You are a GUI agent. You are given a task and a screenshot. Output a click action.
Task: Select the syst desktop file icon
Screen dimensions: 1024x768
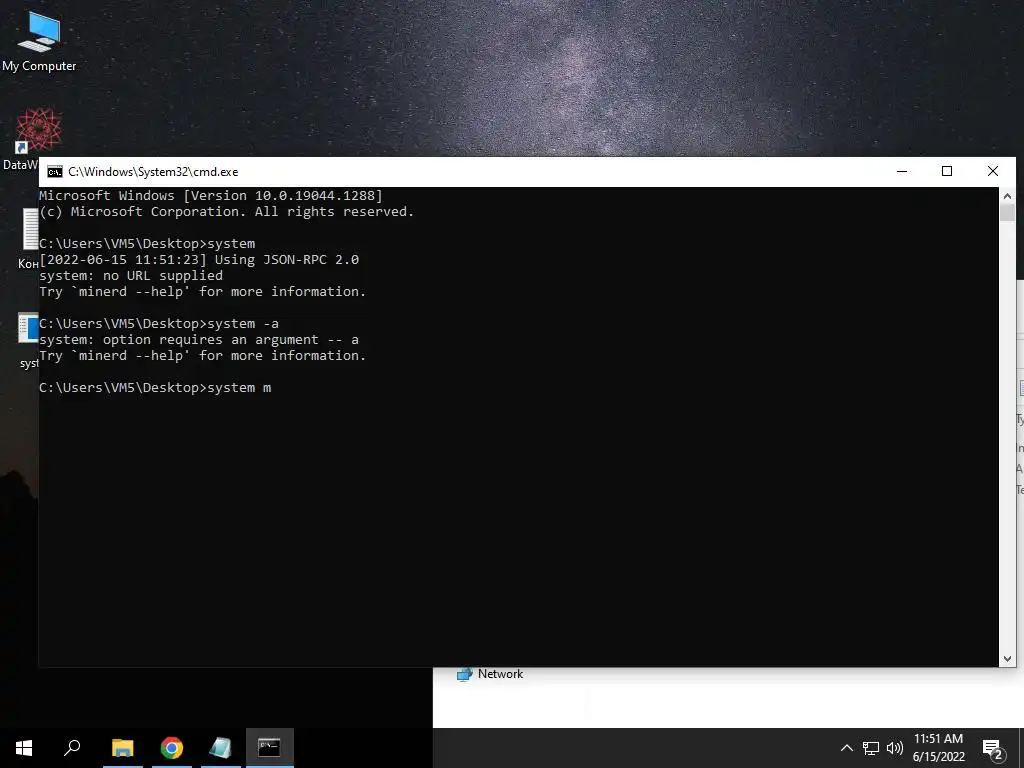[29, 340]
